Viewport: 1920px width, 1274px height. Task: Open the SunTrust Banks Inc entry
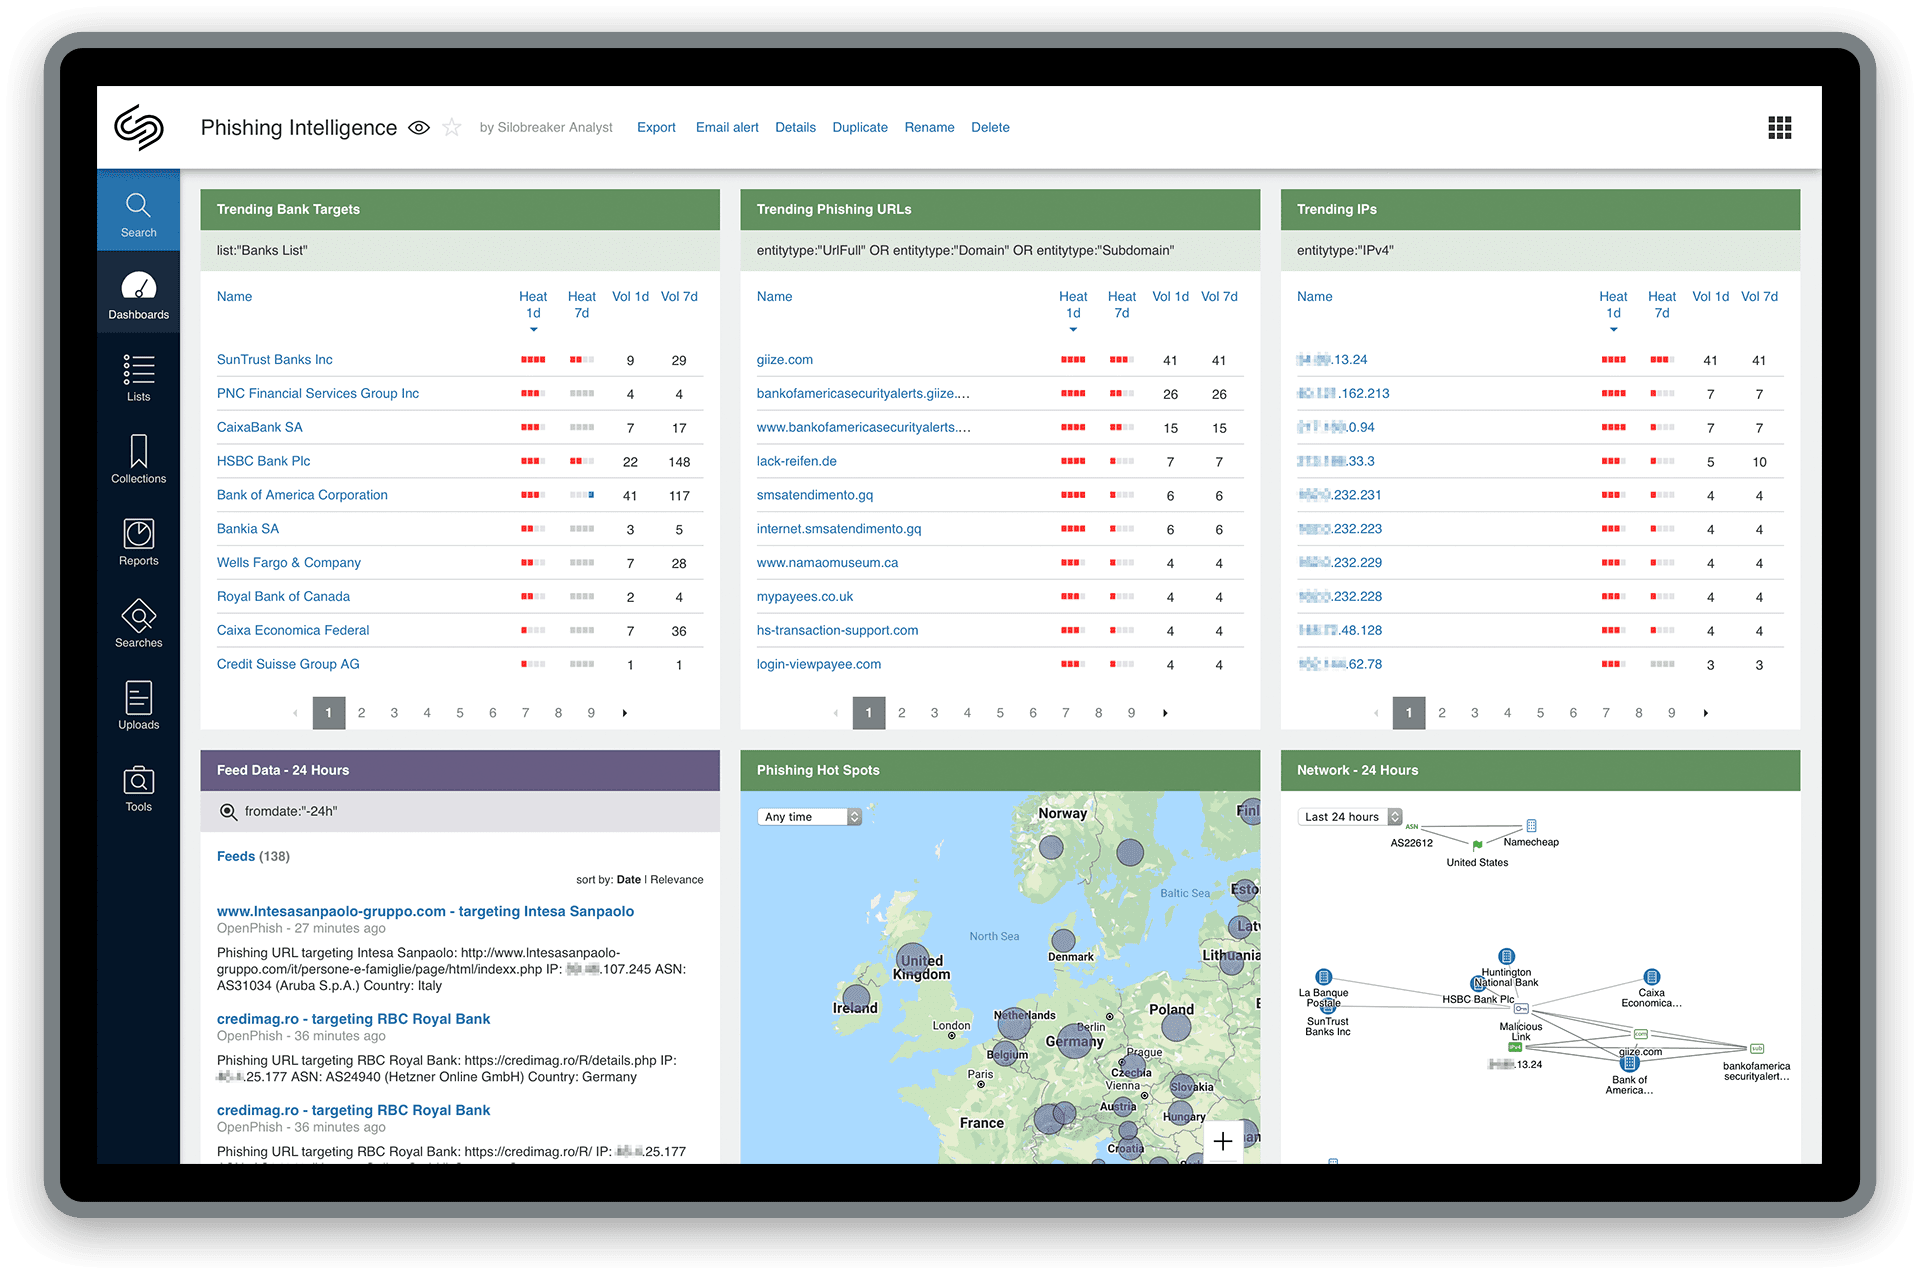(x=275, y=360)
